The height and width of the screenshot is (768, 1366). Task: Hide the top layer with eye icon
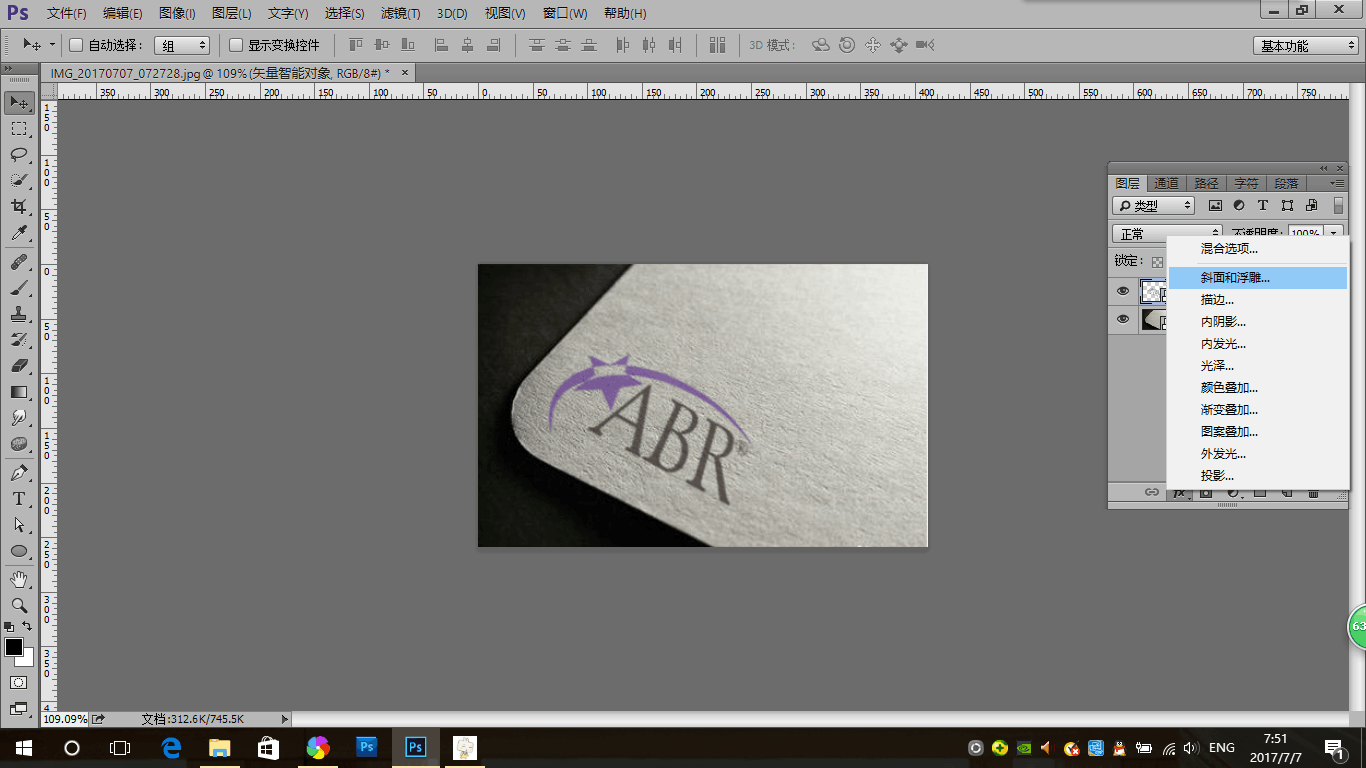[x=1123, y=292]
